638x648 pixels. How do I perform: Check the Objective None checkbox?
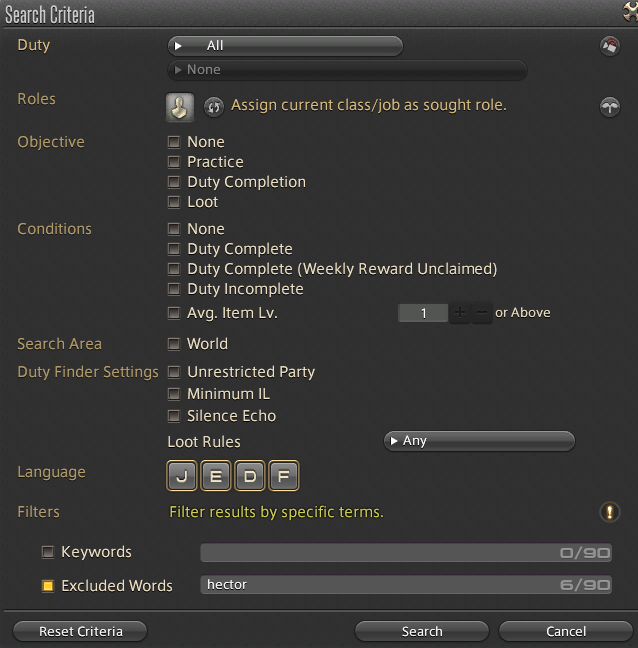174,142
